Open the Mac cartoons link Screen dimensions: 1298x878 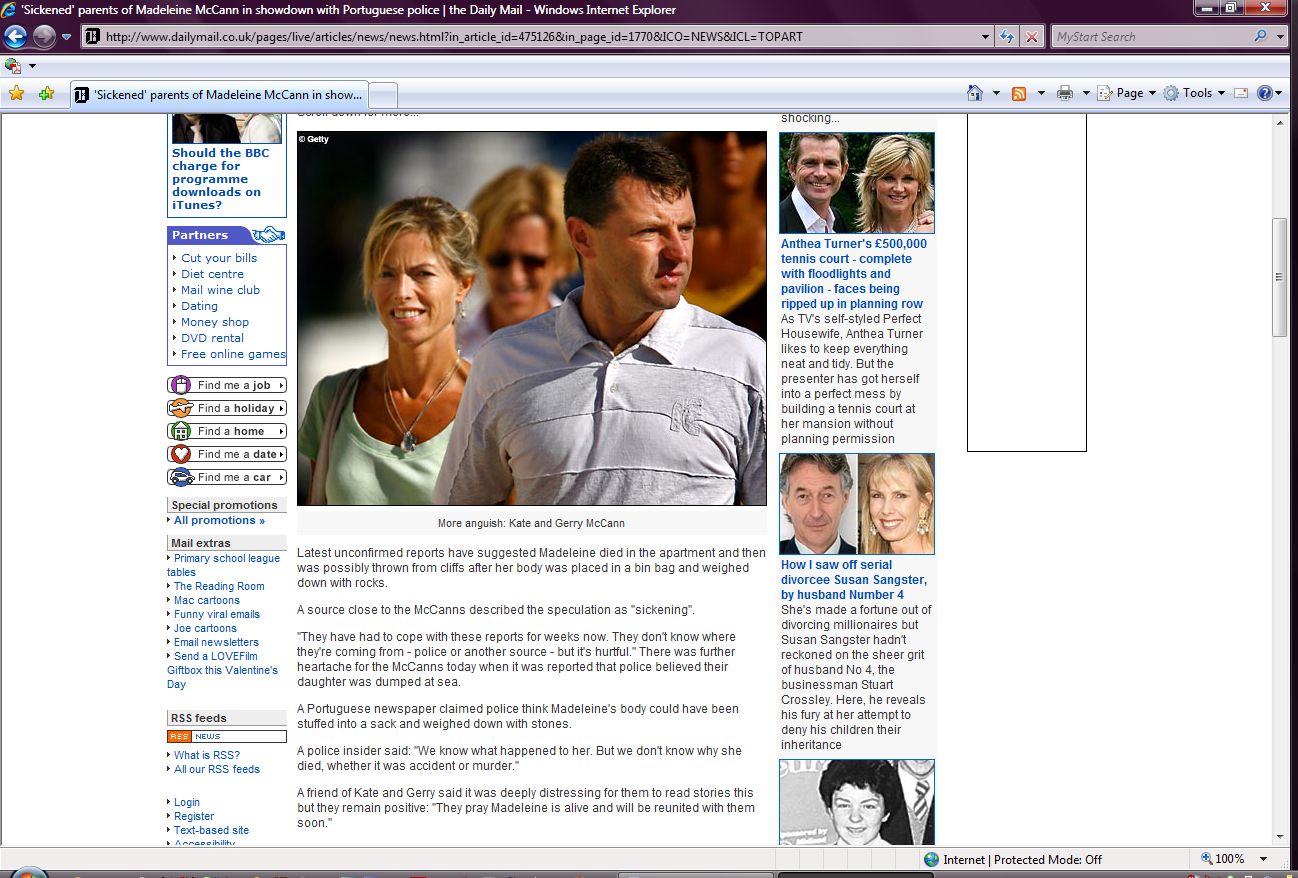coord(206,600)
